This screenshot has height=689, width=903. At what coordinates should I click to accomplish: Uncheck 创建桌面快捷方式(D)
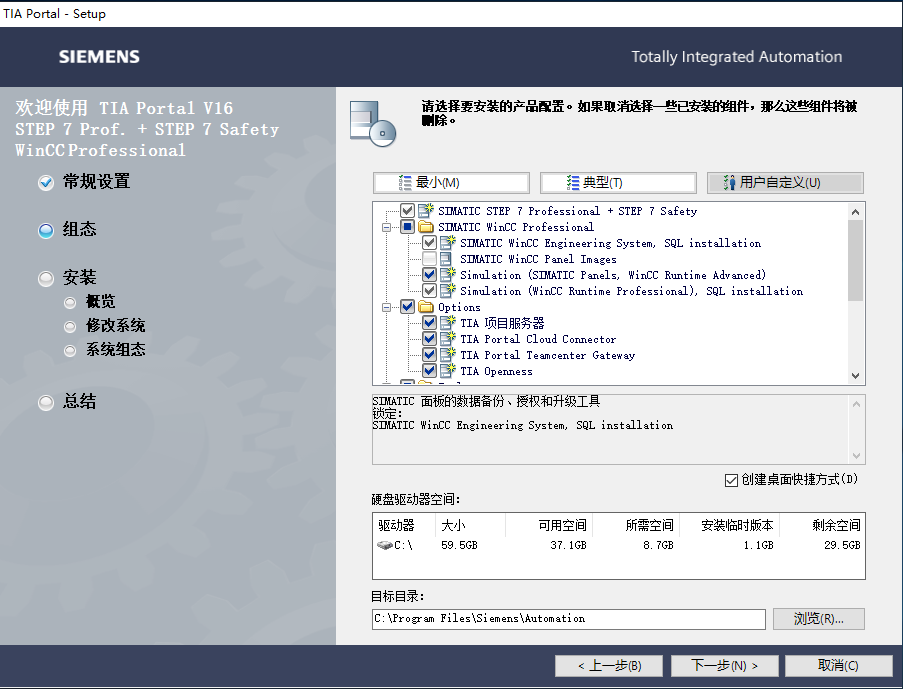(732, 480)
